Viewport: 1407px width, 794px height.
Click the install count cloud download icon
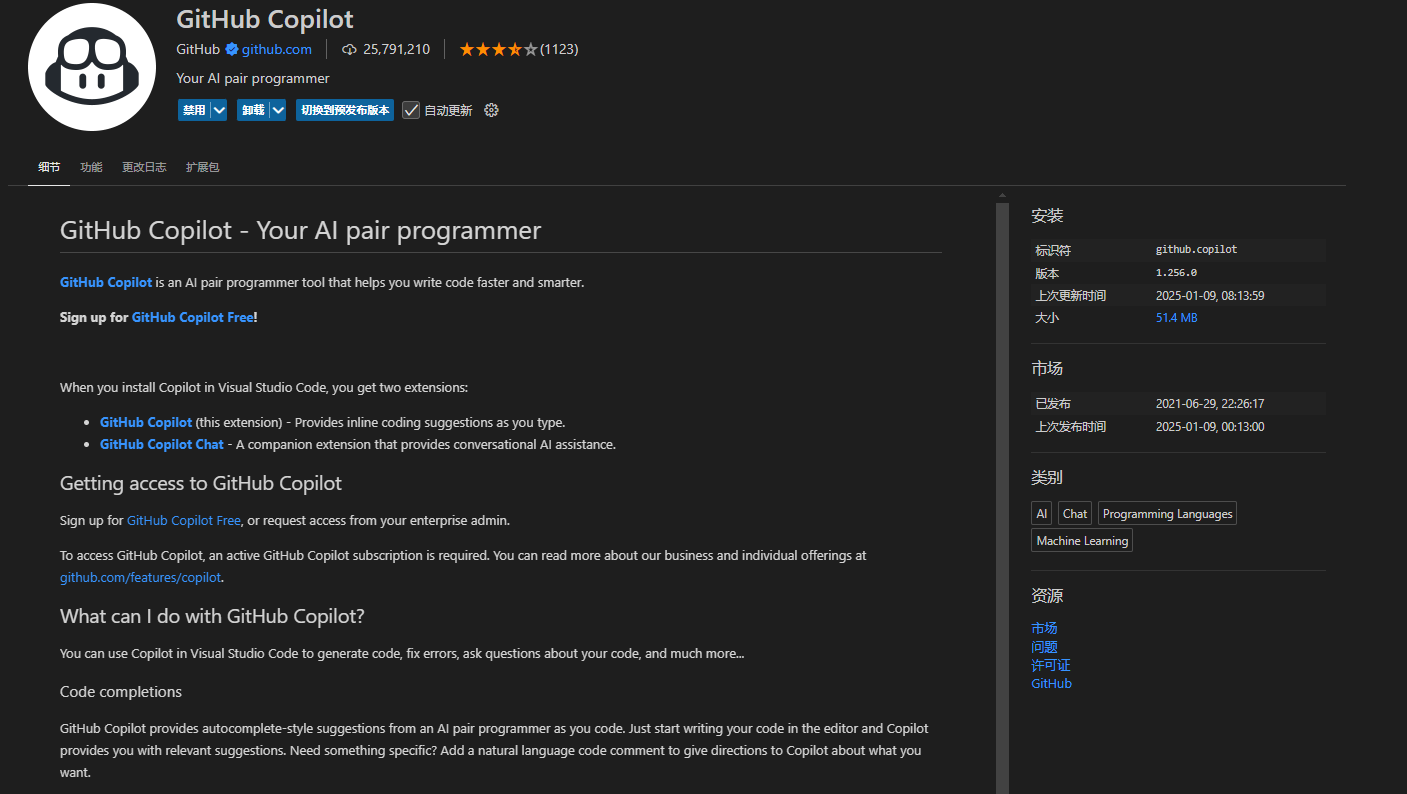tap(349, 49)
